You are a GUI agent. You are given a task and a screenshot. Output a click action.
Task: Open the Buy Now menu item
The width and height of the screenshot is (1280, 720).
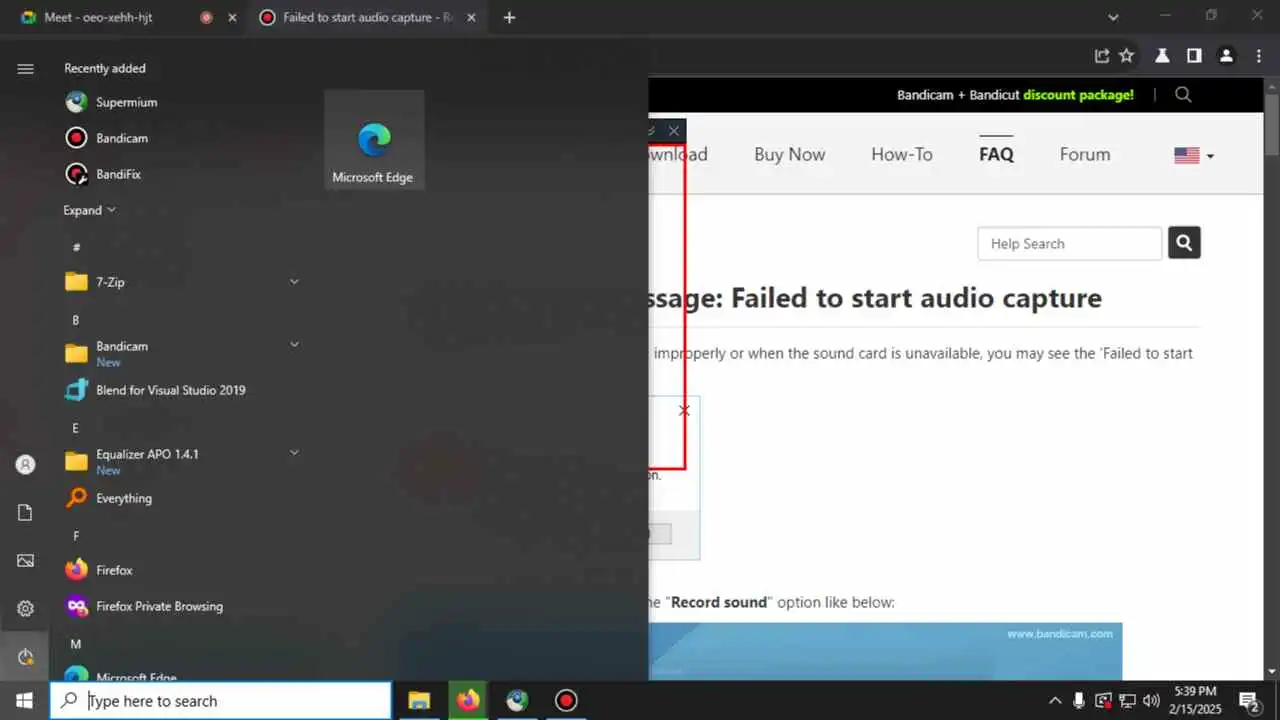(789, 154)
